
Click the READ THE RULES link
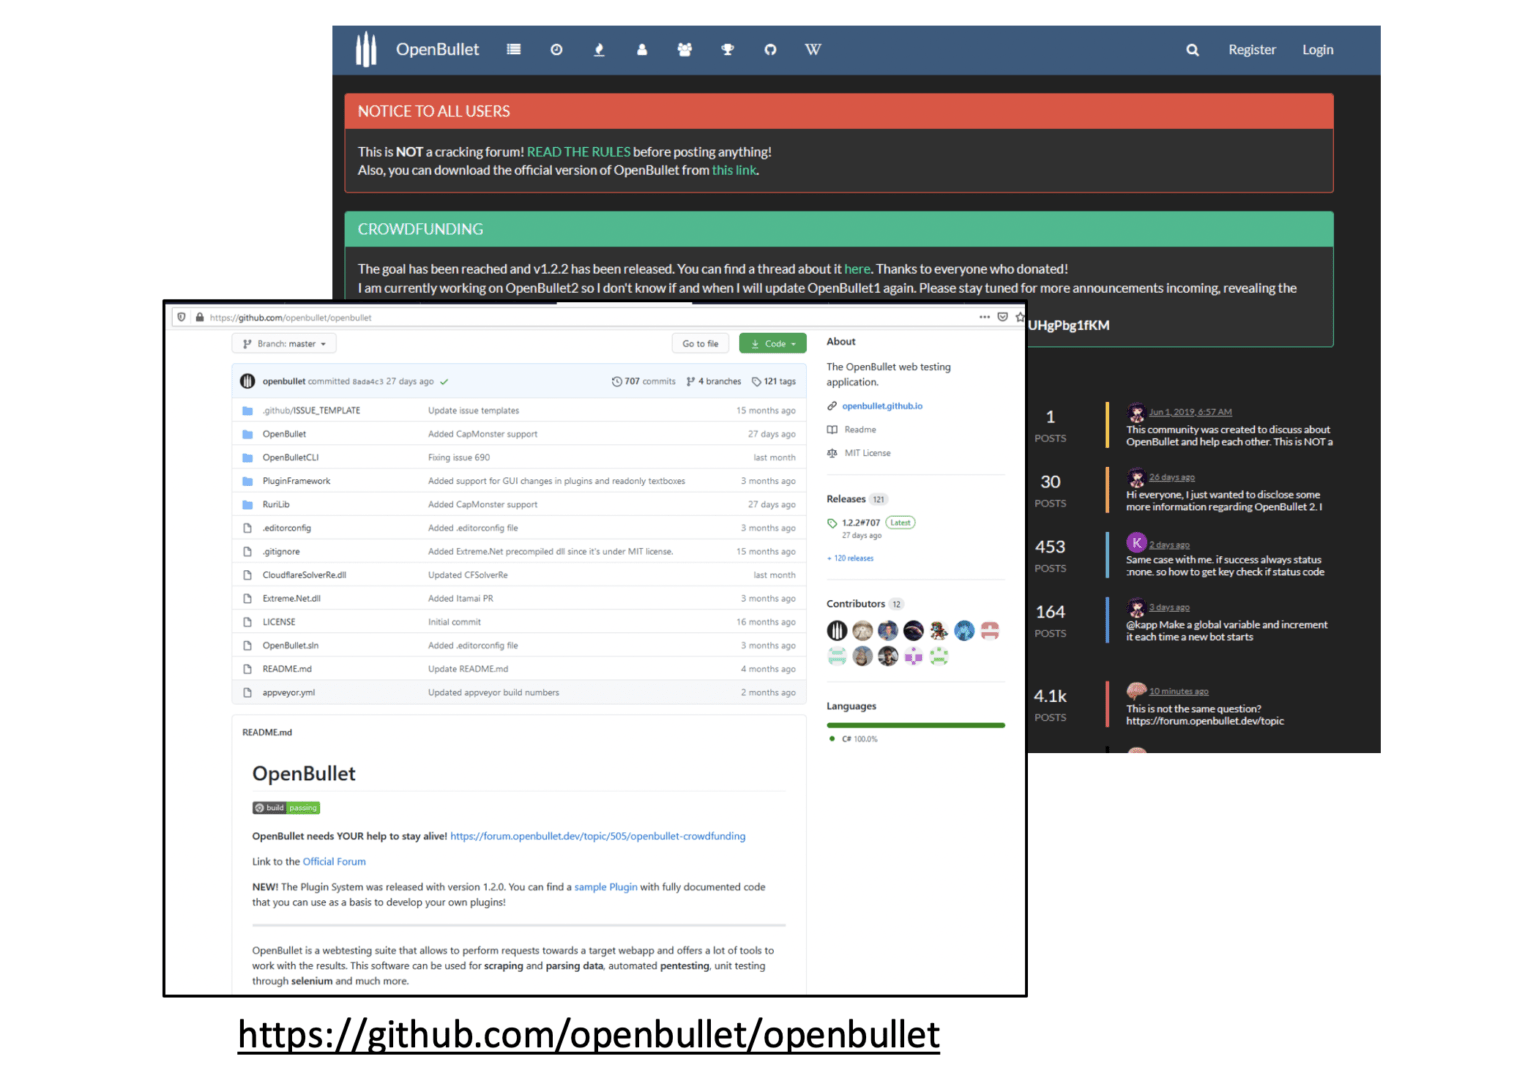[578, 151]
